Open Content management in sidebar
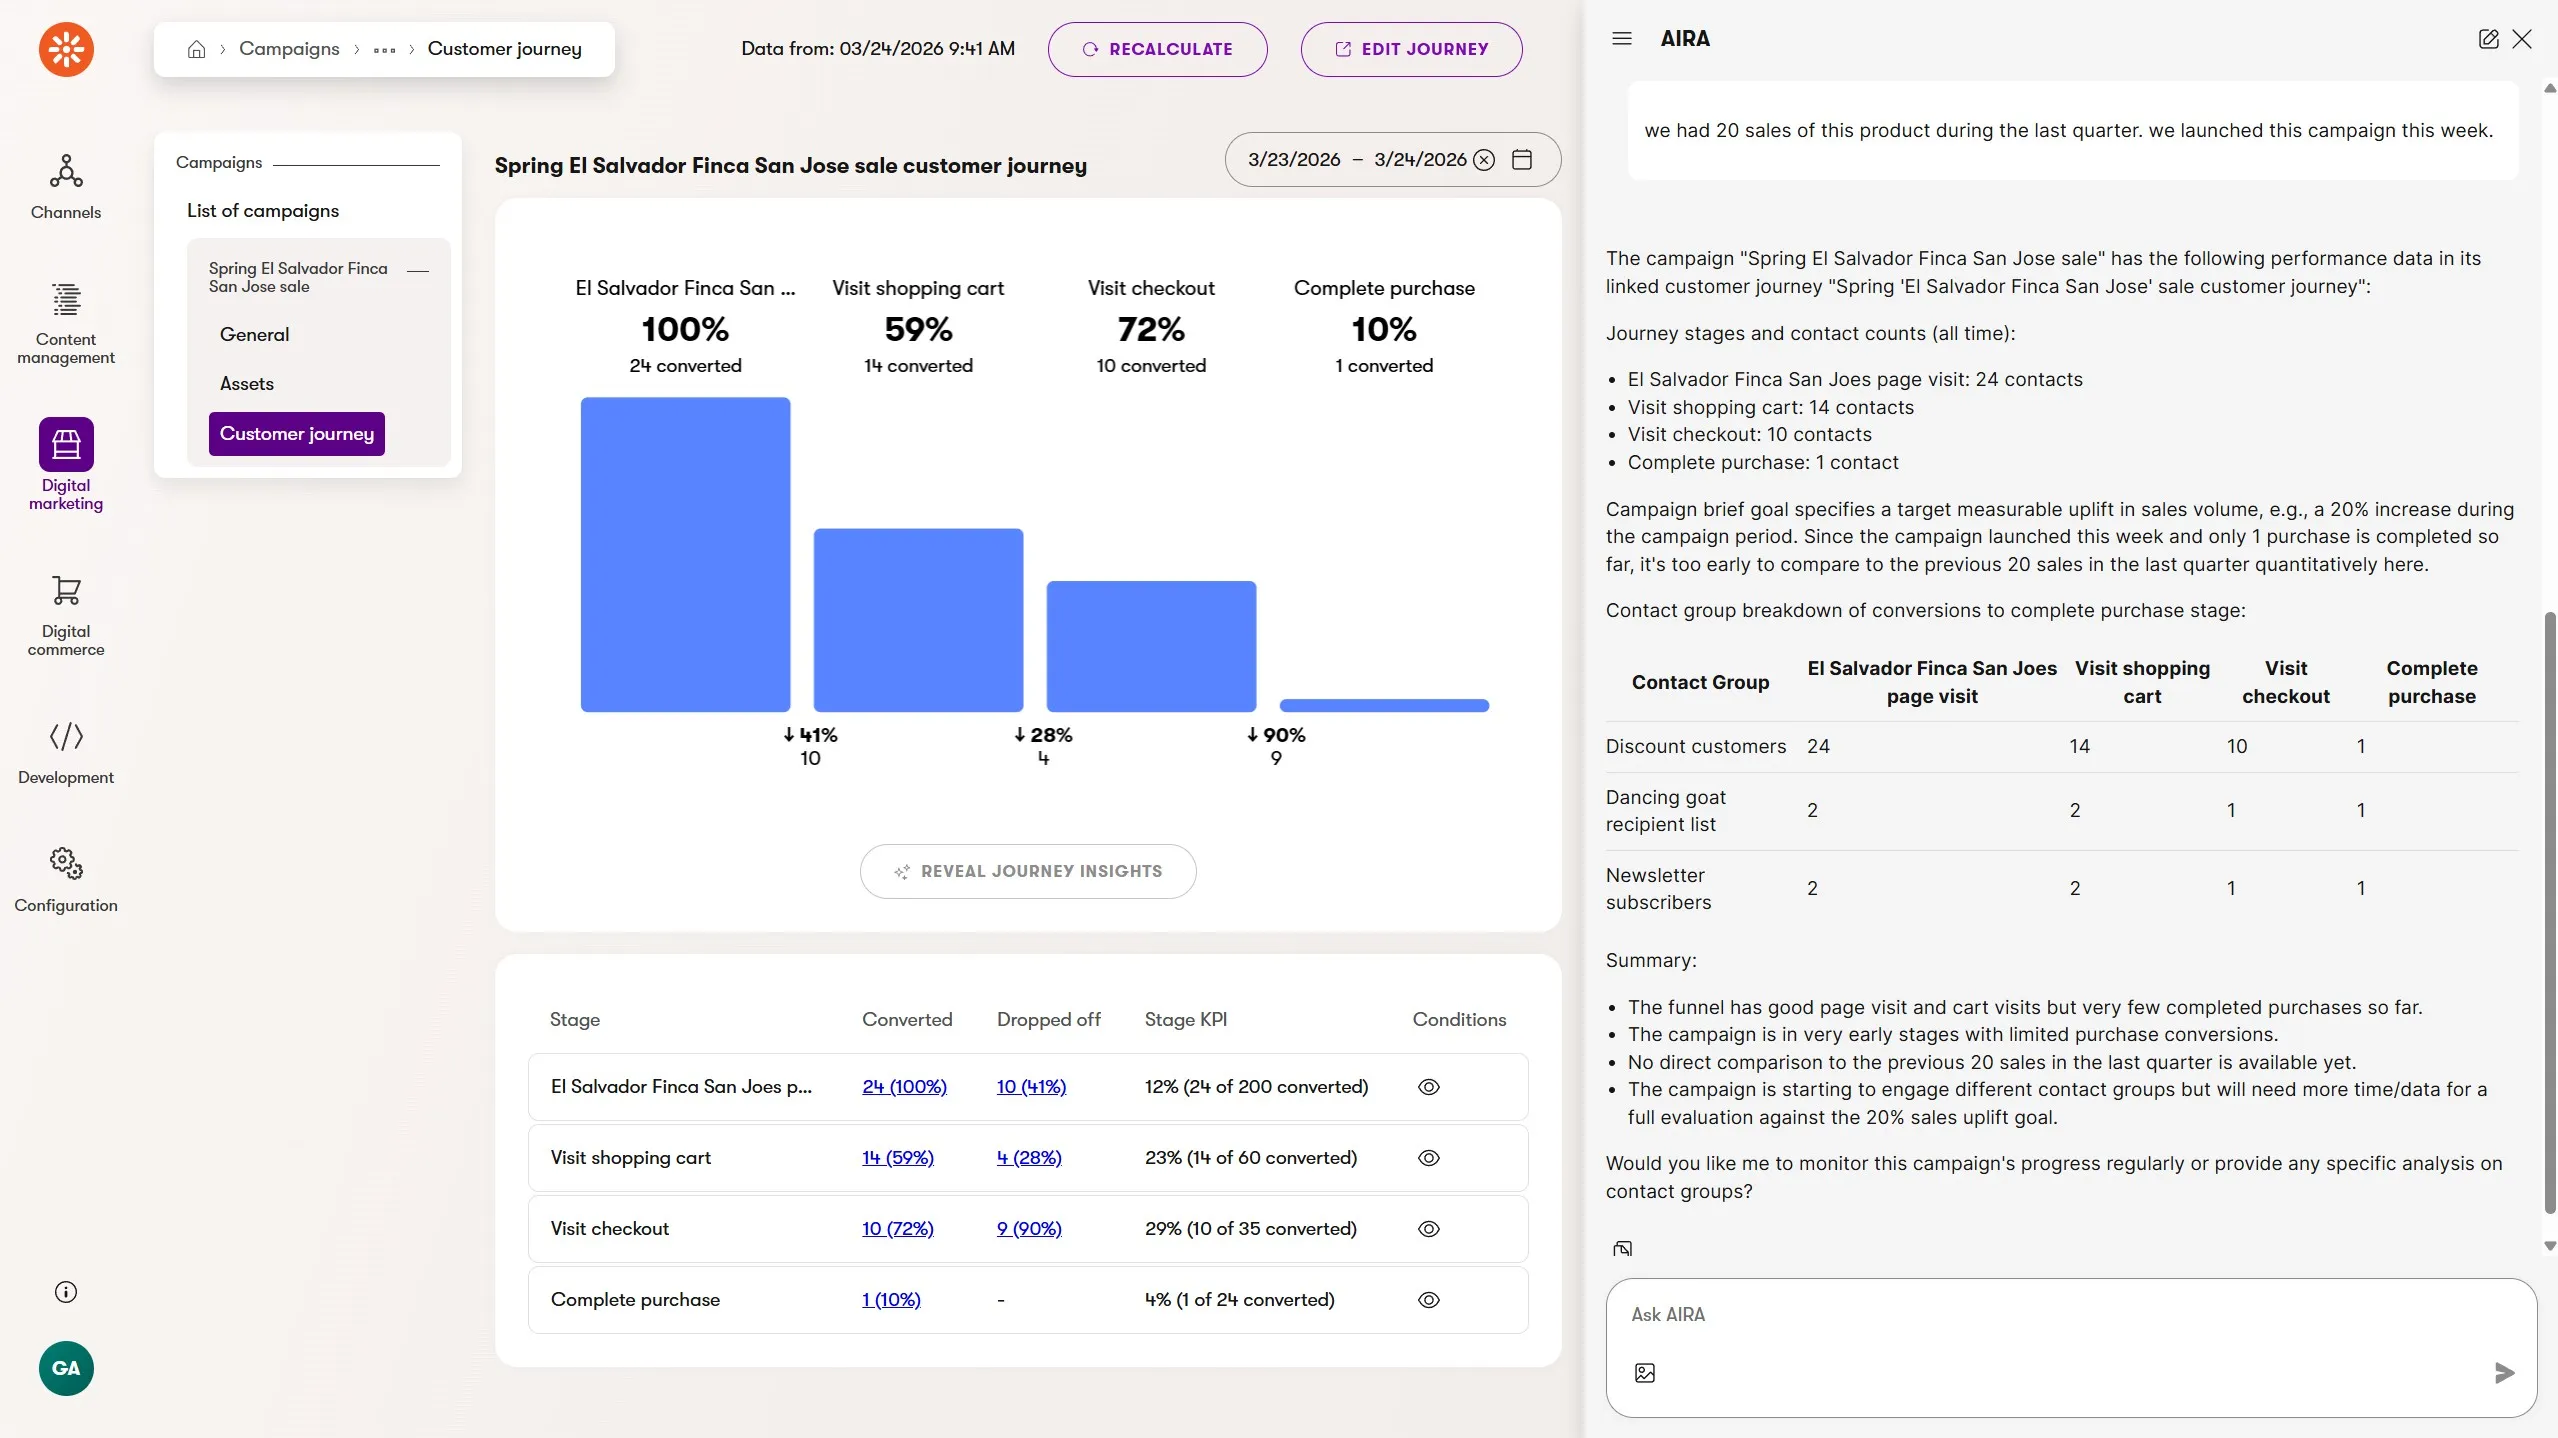2558x1438 pixels. [66, 320]
